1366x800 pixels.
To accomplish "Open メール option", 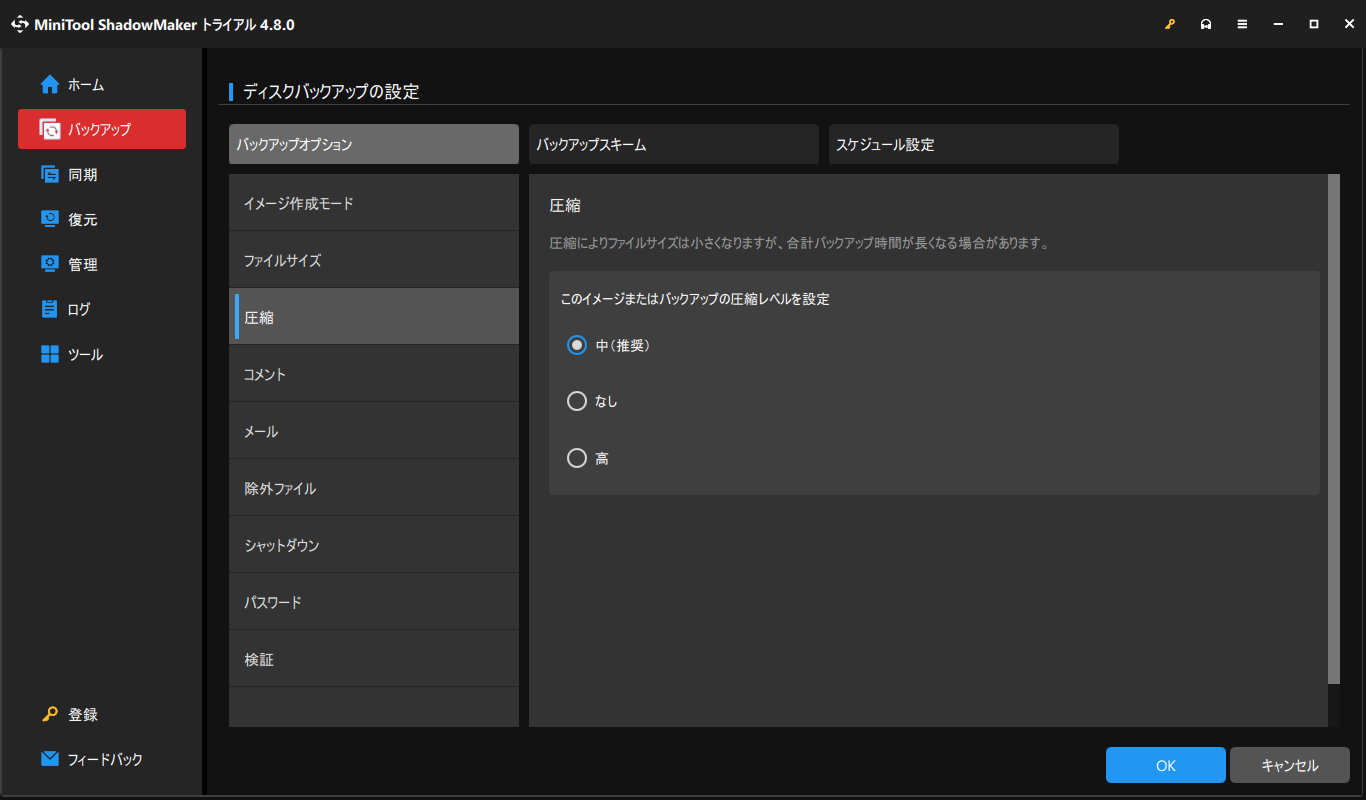I will tap(374, 431).
